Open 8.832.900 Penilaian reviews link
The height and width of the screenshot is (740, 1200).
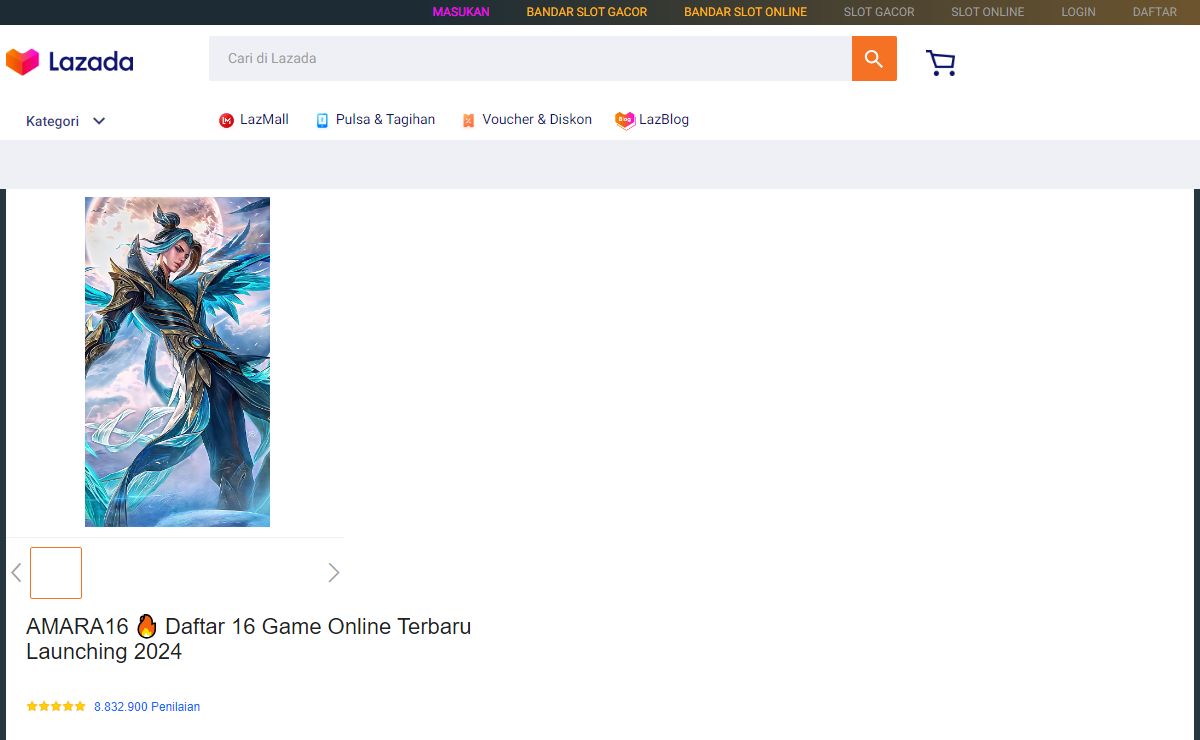[147, 707]
